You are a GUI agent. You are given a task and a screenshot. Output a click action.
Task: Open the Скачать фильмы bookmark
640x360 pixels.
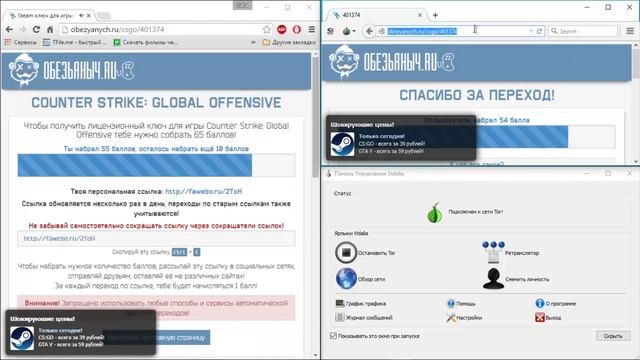pos(145,42)
